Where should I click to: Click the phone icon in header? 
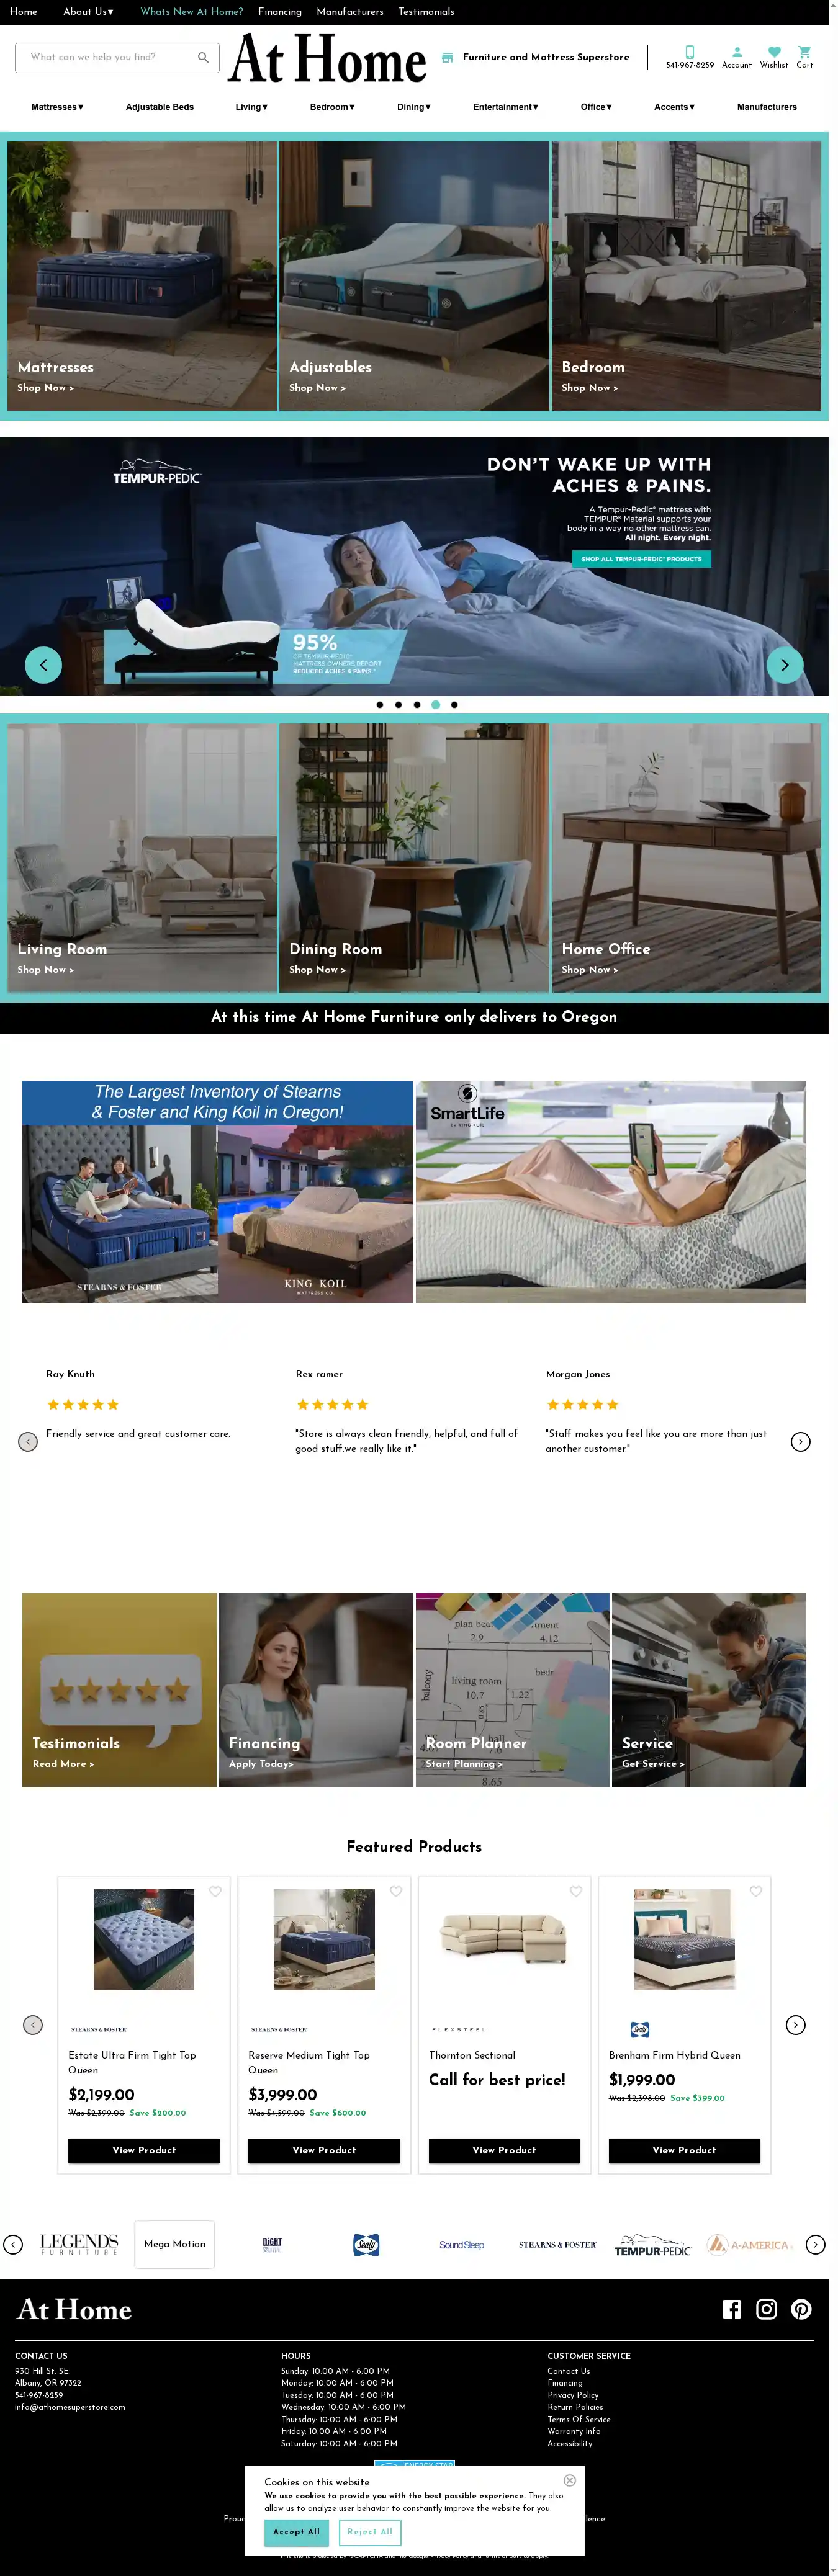point(690,52)
